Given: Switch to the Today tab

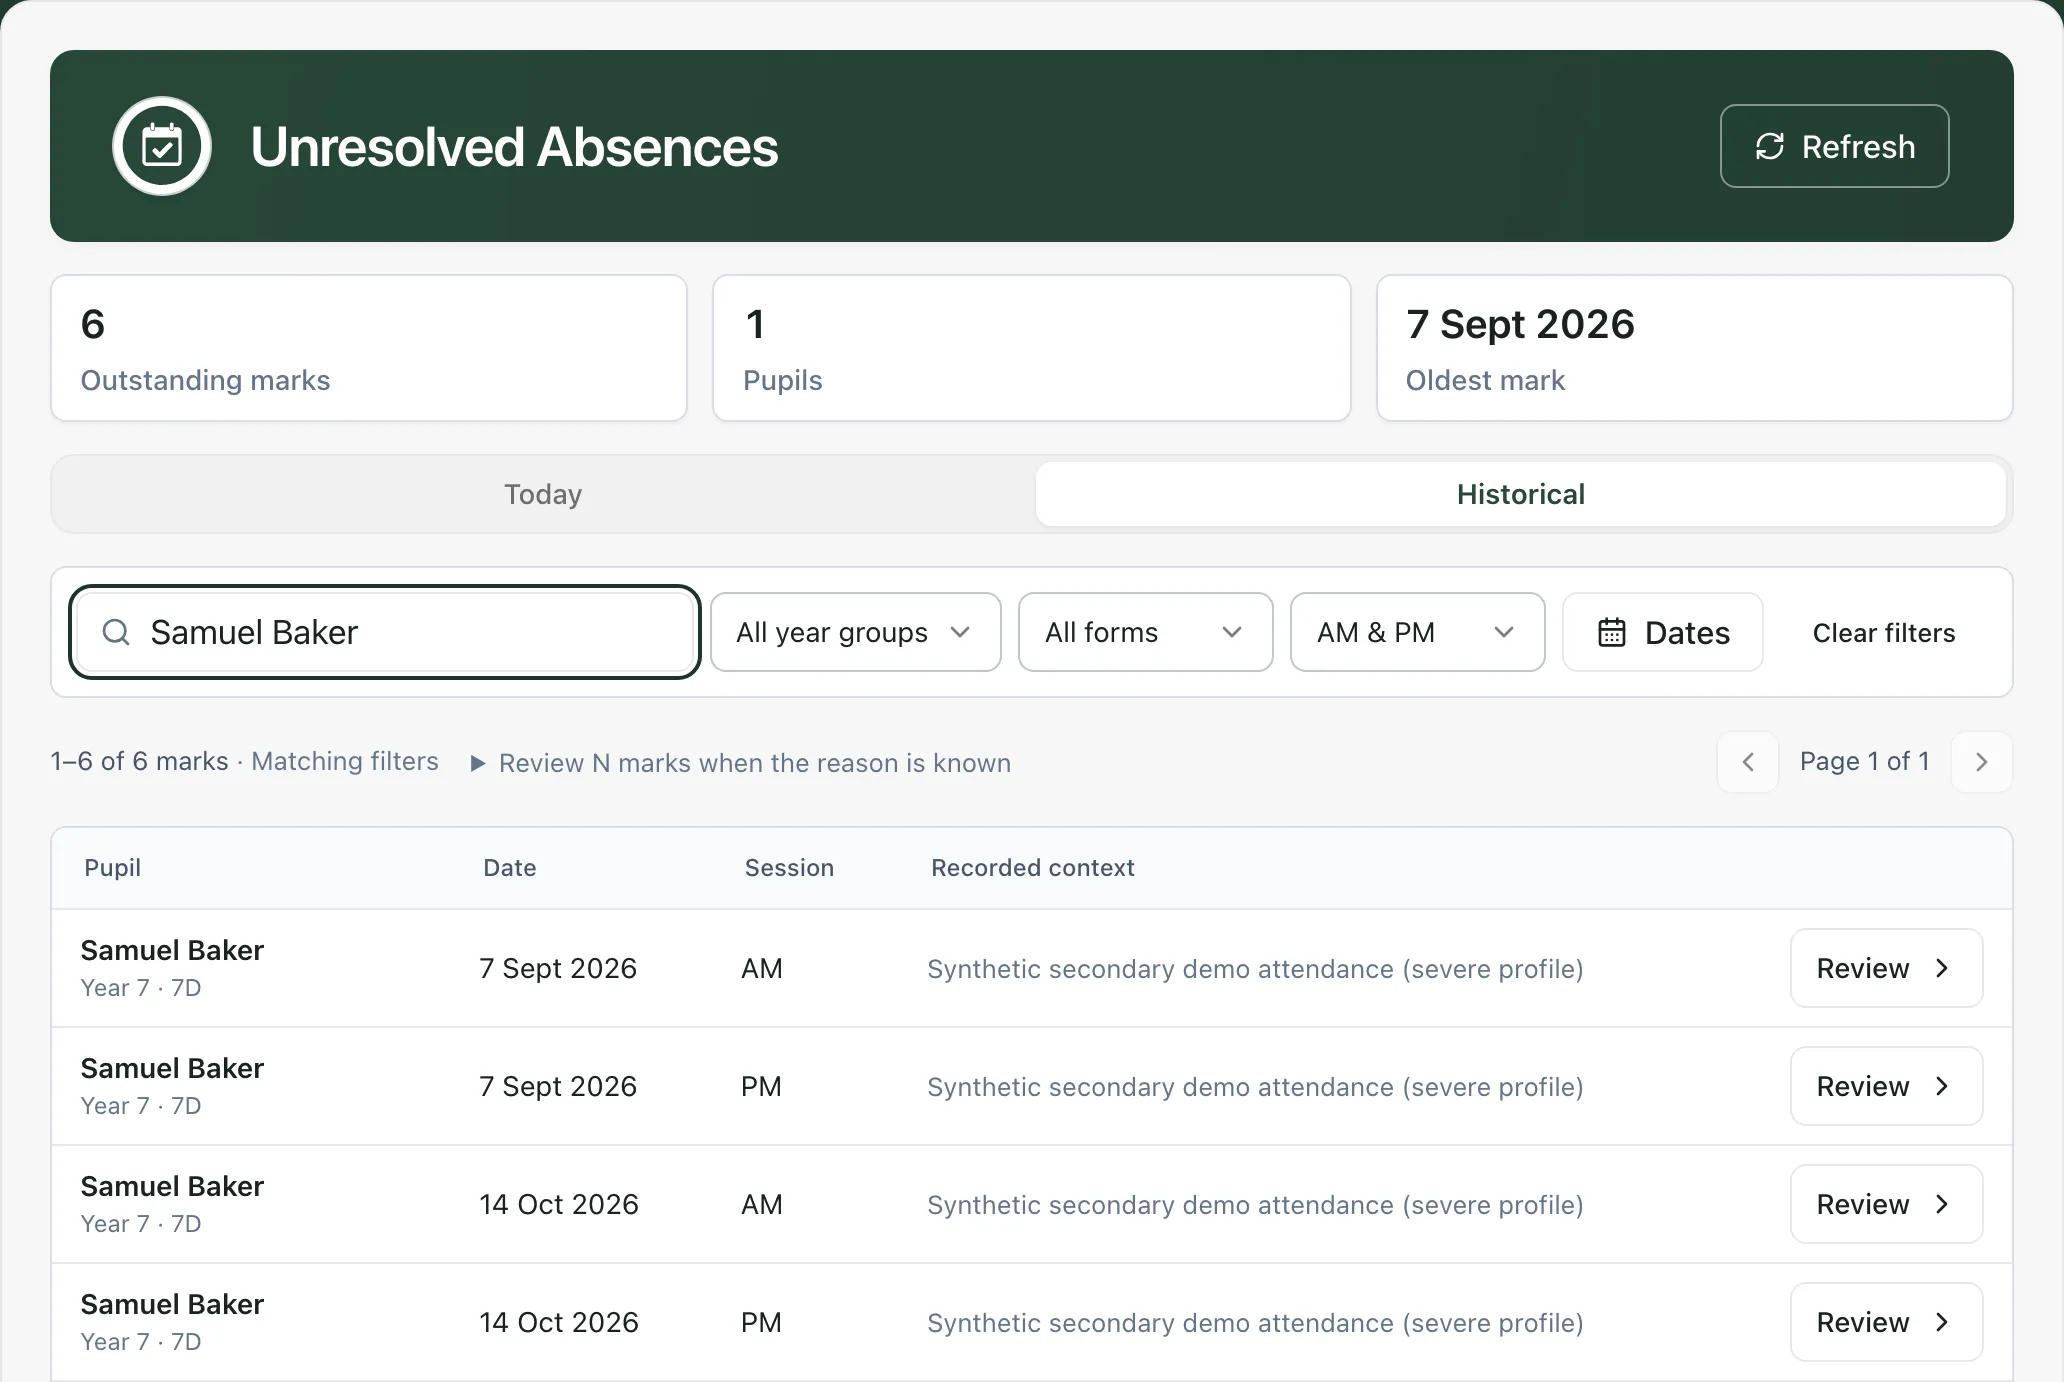Looking at the screenshot, I should [x=543, y=494].
